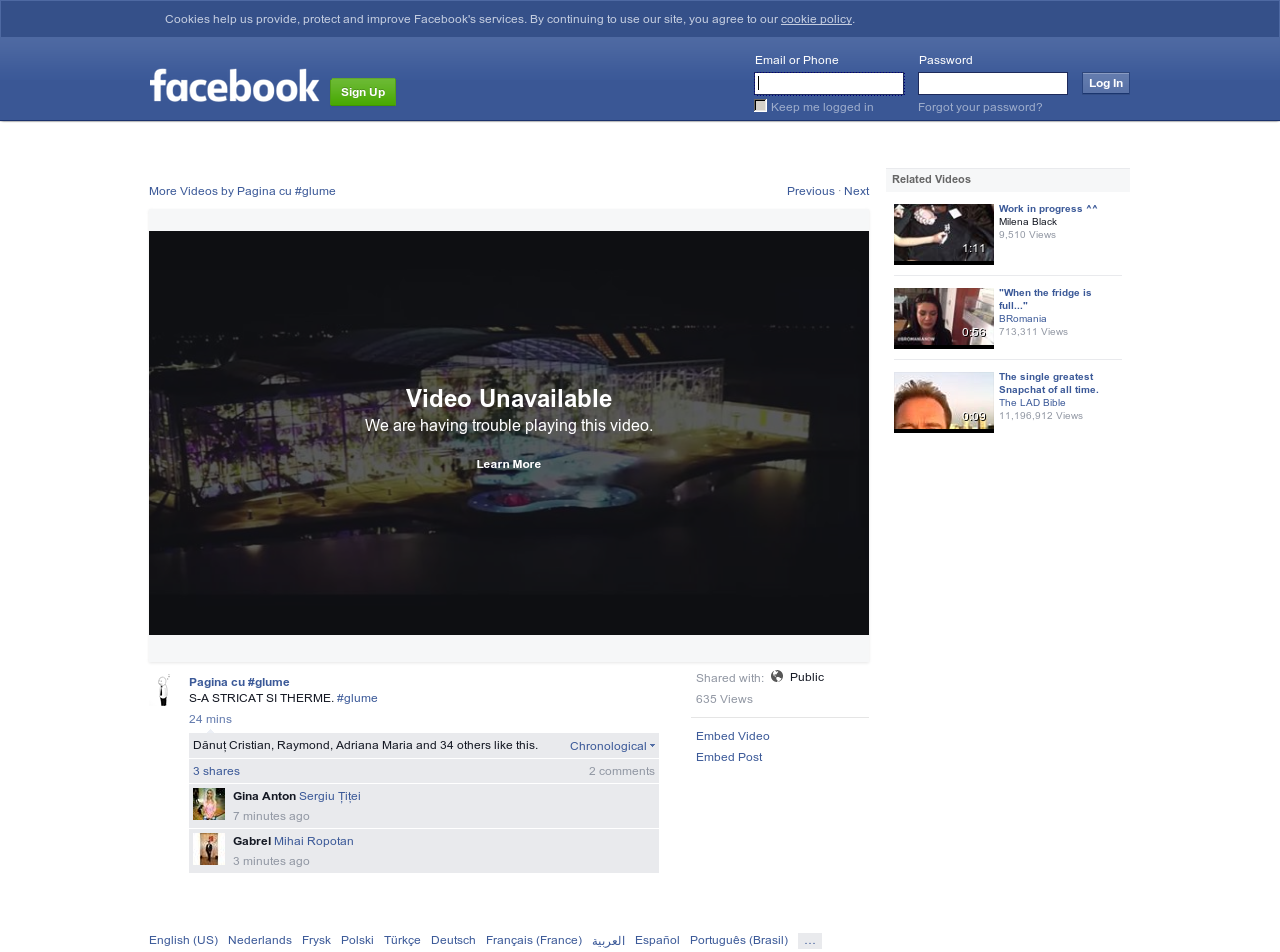The height and width of the screenshot is (952, 1280).
Task: Switch language to Français (France)
Action: point(534,940)
